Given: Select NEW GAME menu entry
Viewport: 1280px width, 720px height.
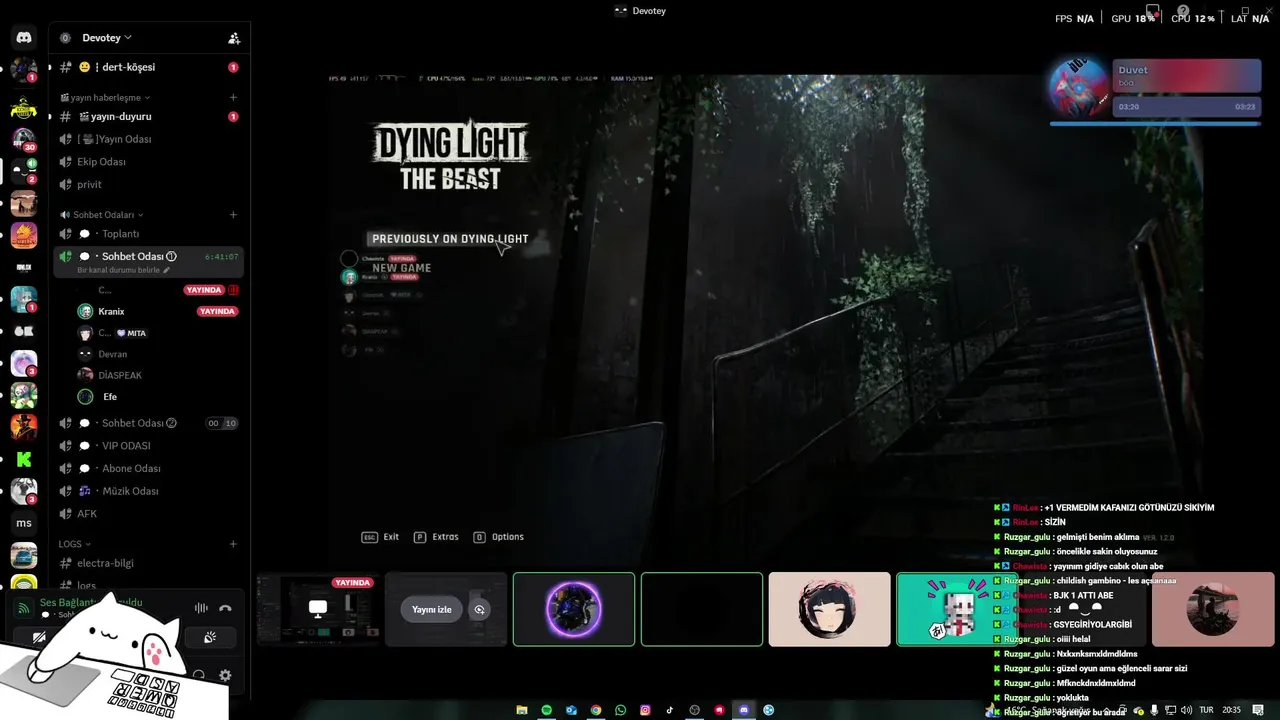Looking at the screenshot, I should coord(402,268).
